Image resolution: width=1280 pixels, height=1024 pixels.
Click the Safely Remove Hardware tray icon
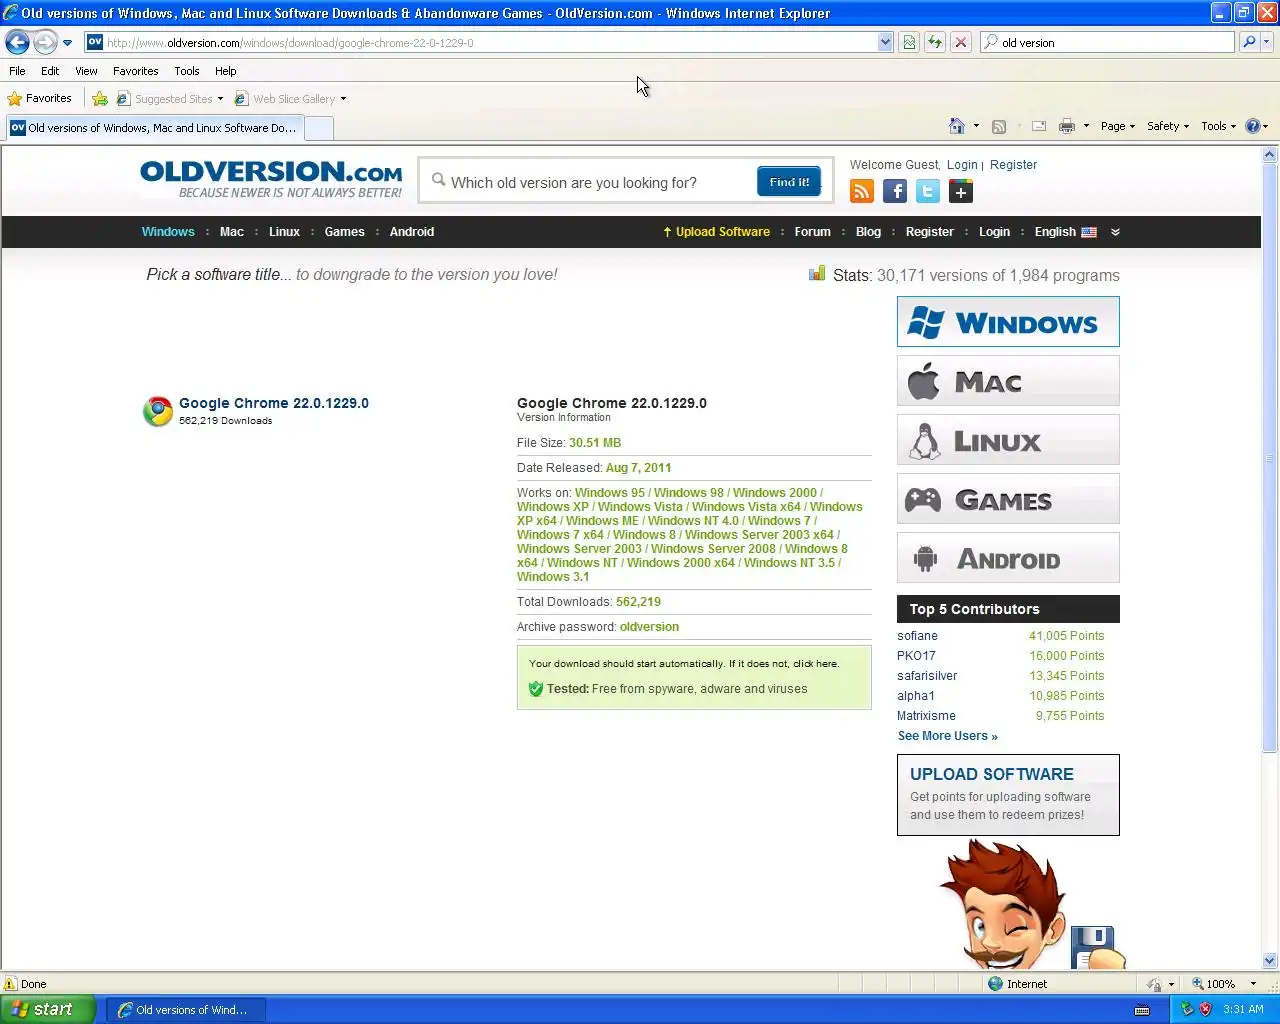click(x=1187, y=1009)
